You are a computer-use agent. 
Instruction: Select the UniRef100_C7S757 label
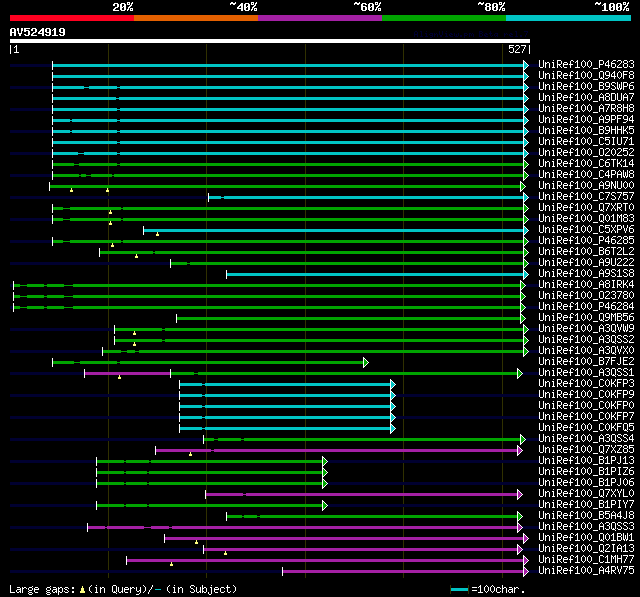[586, 196]
